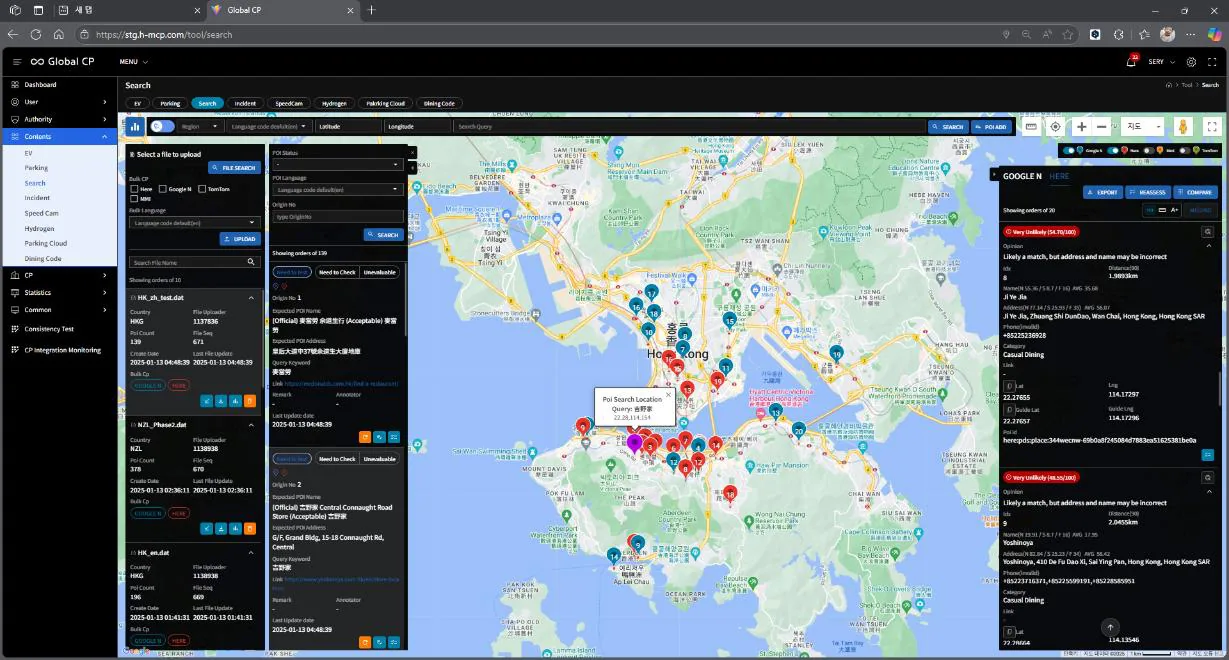Click the A+ font size icon
Viewport: 1229px width, 660px height.
[1174, 210]
